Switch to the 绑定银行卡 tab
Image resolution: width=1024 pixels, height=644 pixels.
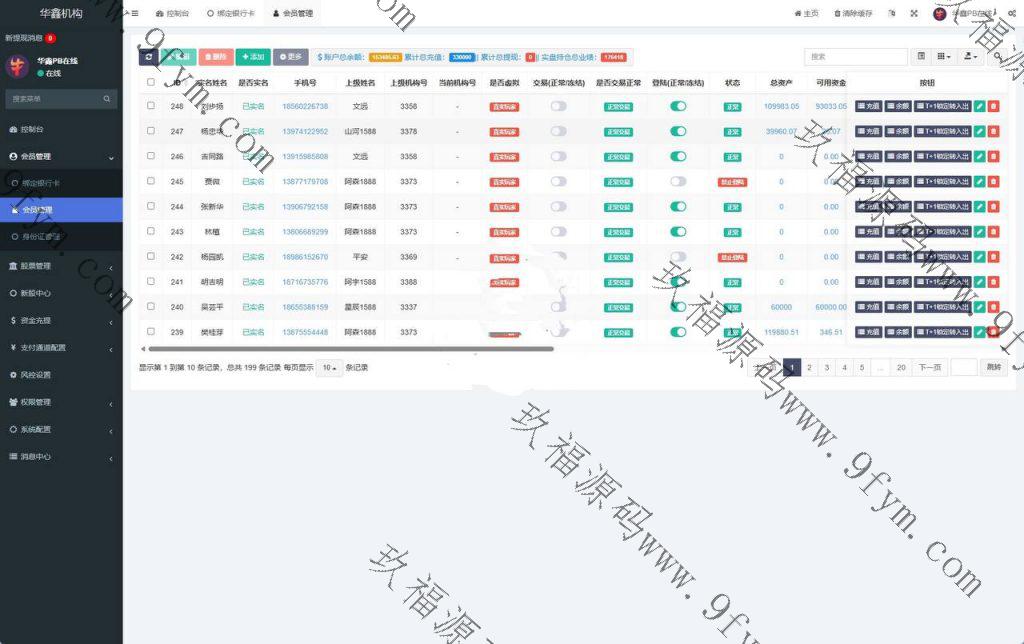[231, 14]
